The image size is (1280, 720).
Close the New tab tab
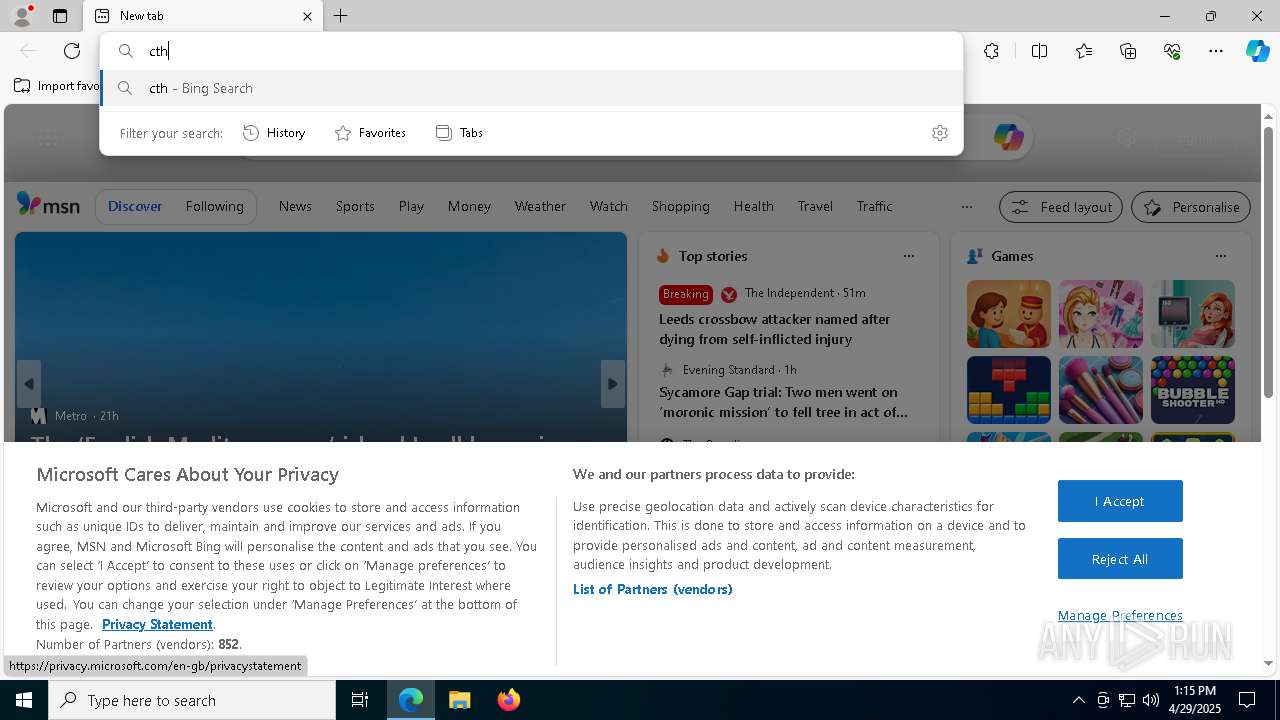pos(307,16)
